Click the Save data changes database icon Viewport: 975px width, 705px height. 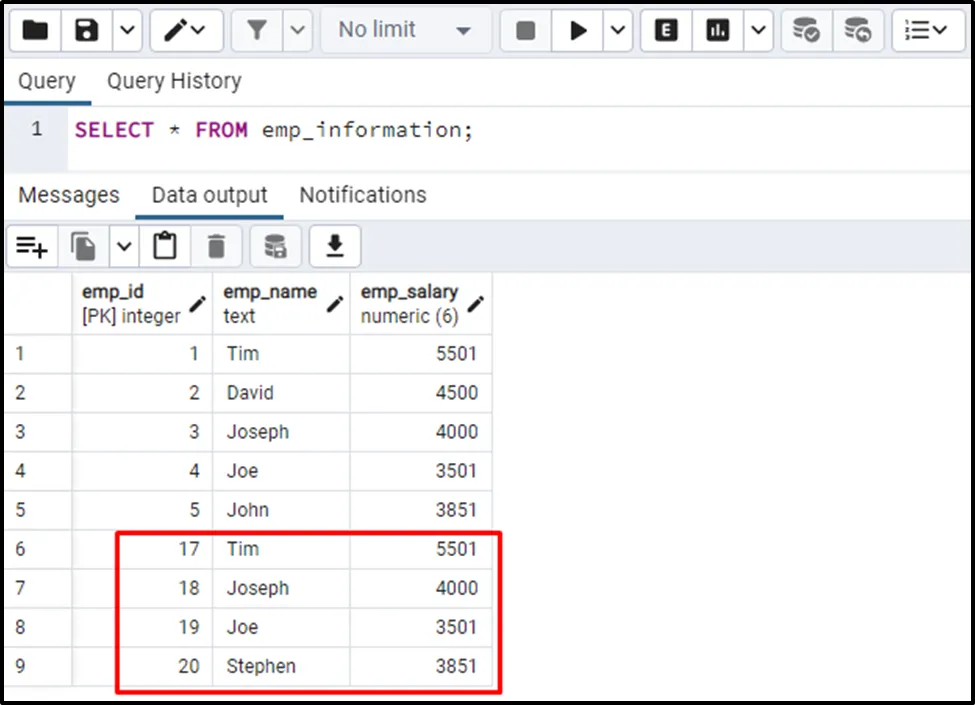coord(275,246)
